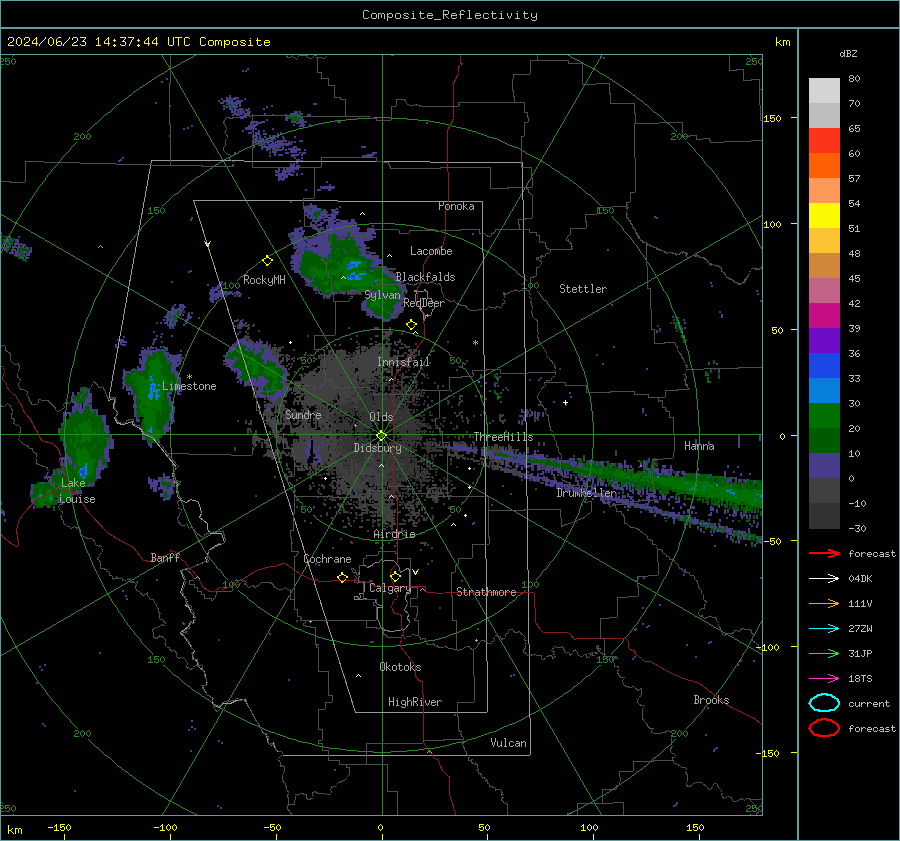Click the orange 111V arrow in legend
Screen dimensions: 900x841
click(824, 603)
